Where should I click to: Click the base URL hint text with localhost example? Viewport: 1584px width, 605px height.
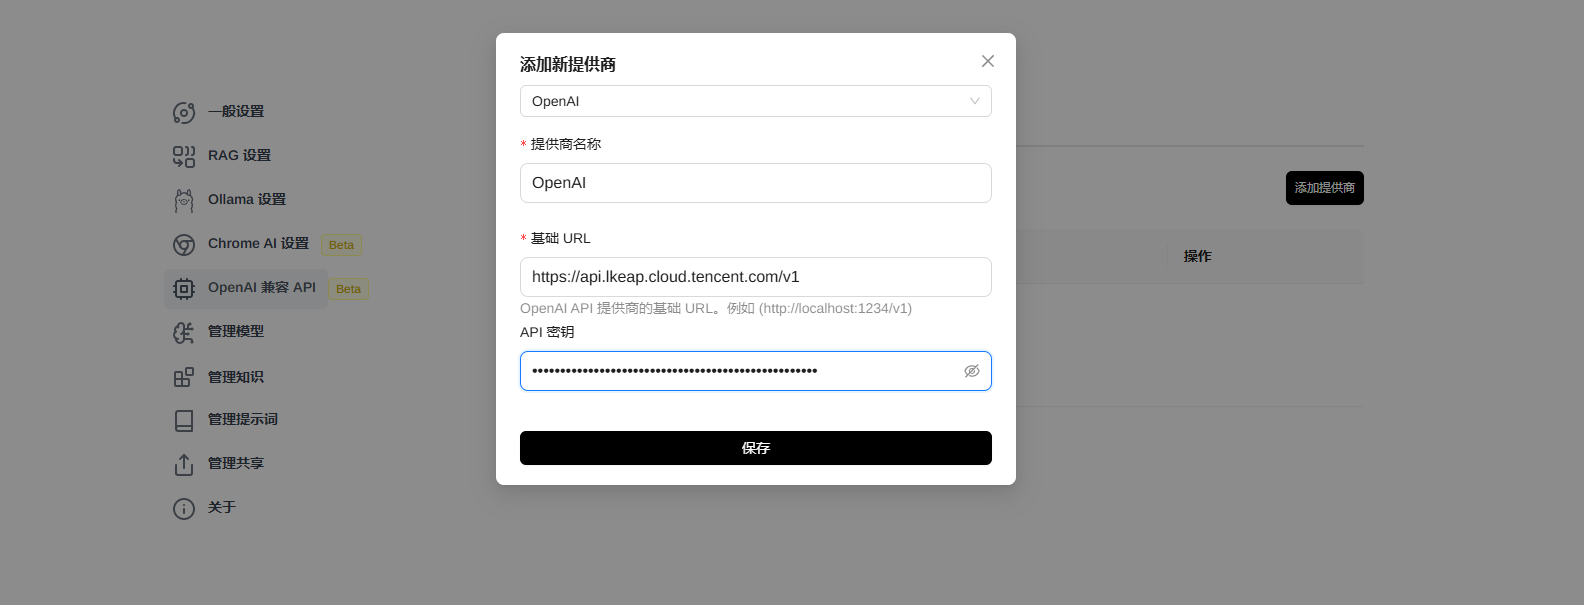point(716,308)
